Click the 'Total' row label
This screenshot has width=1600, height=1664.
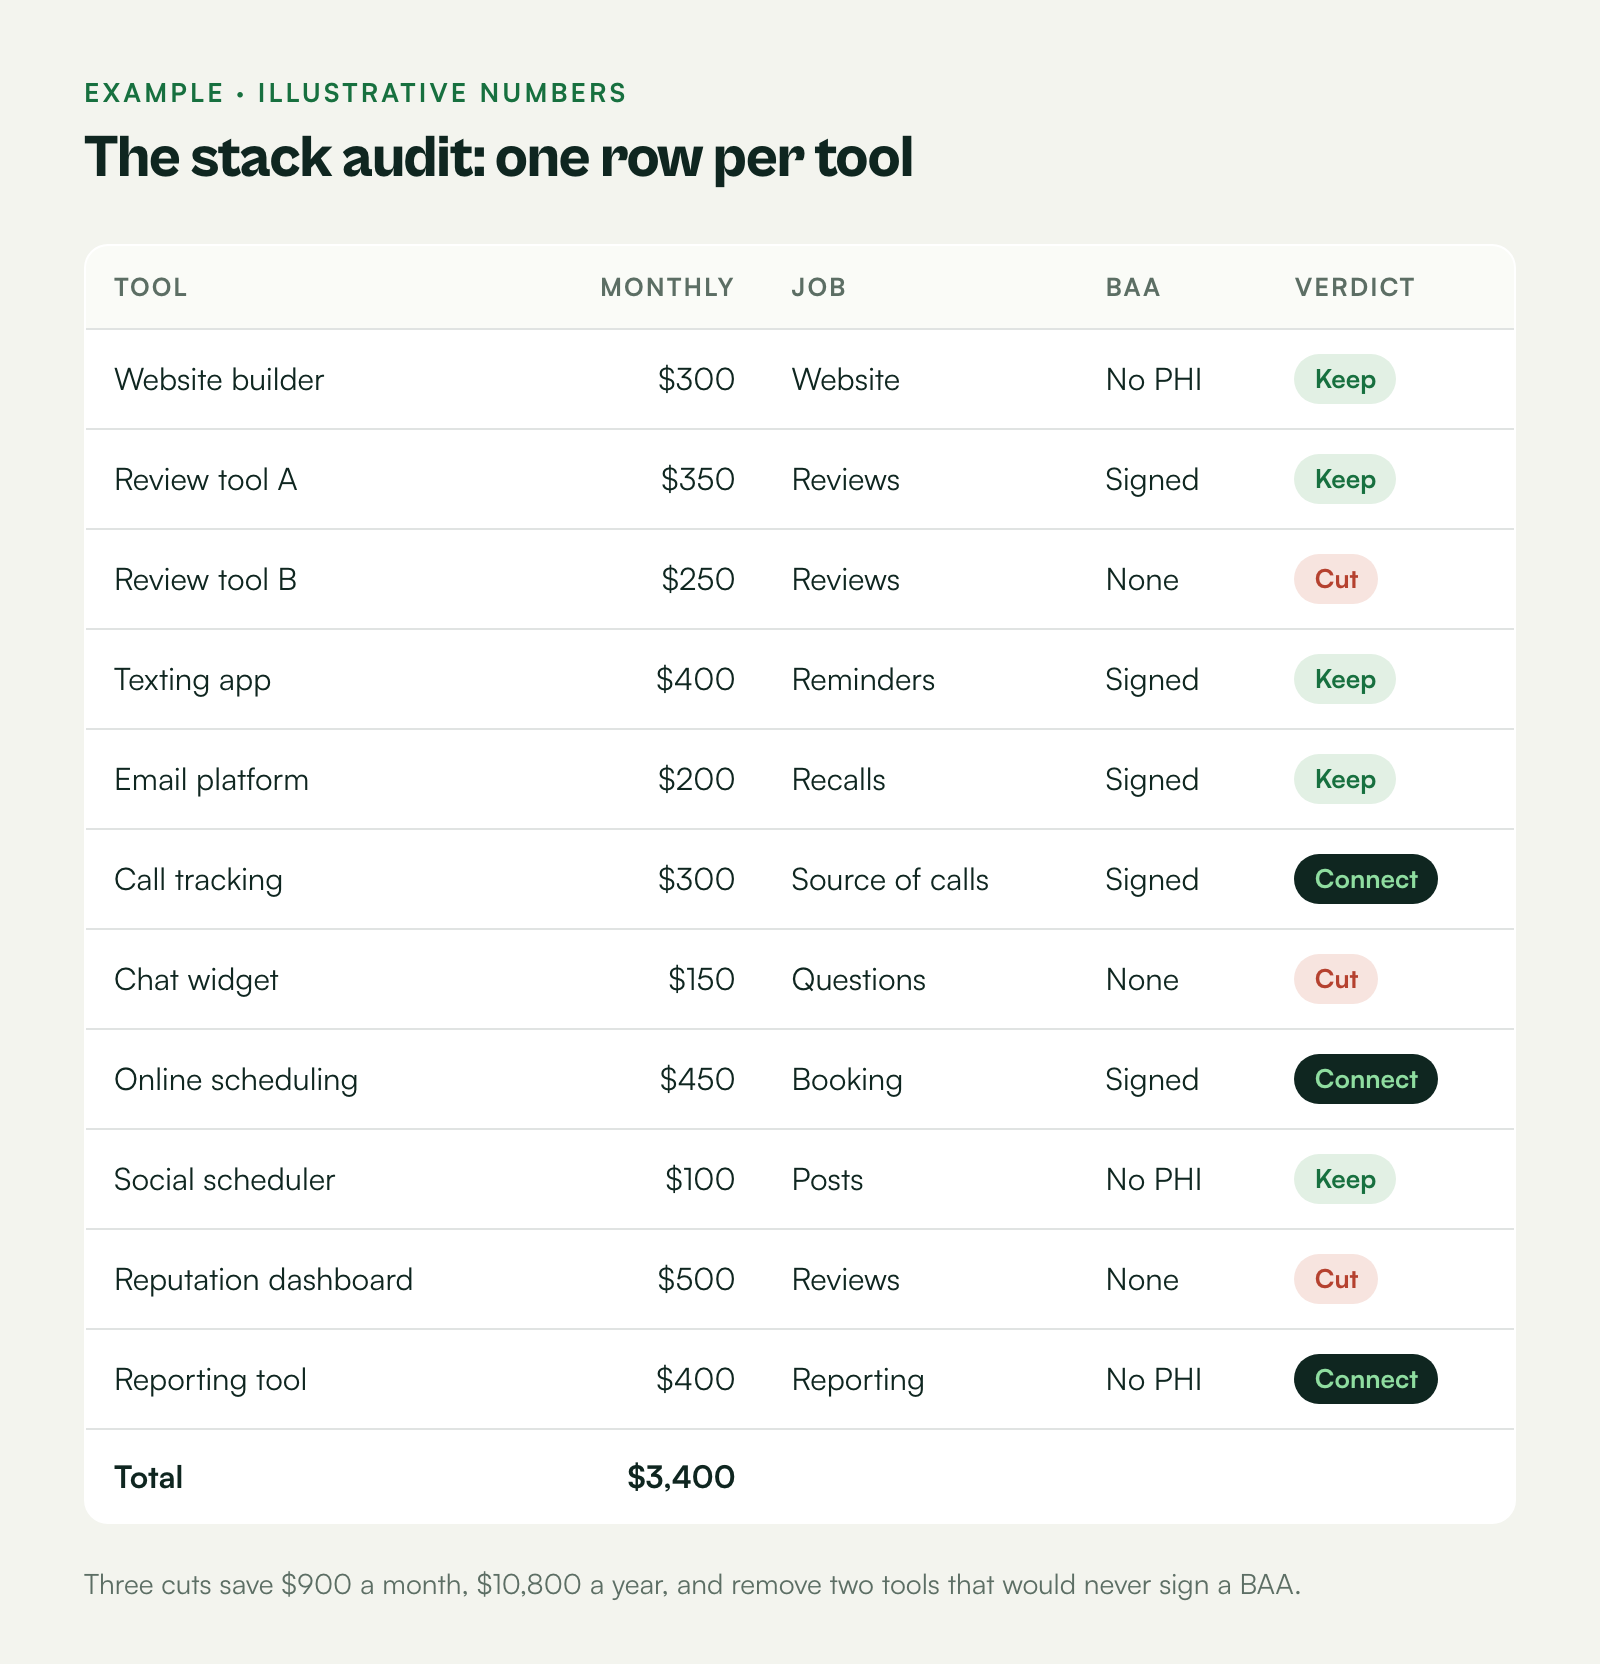pos(148,1477)
